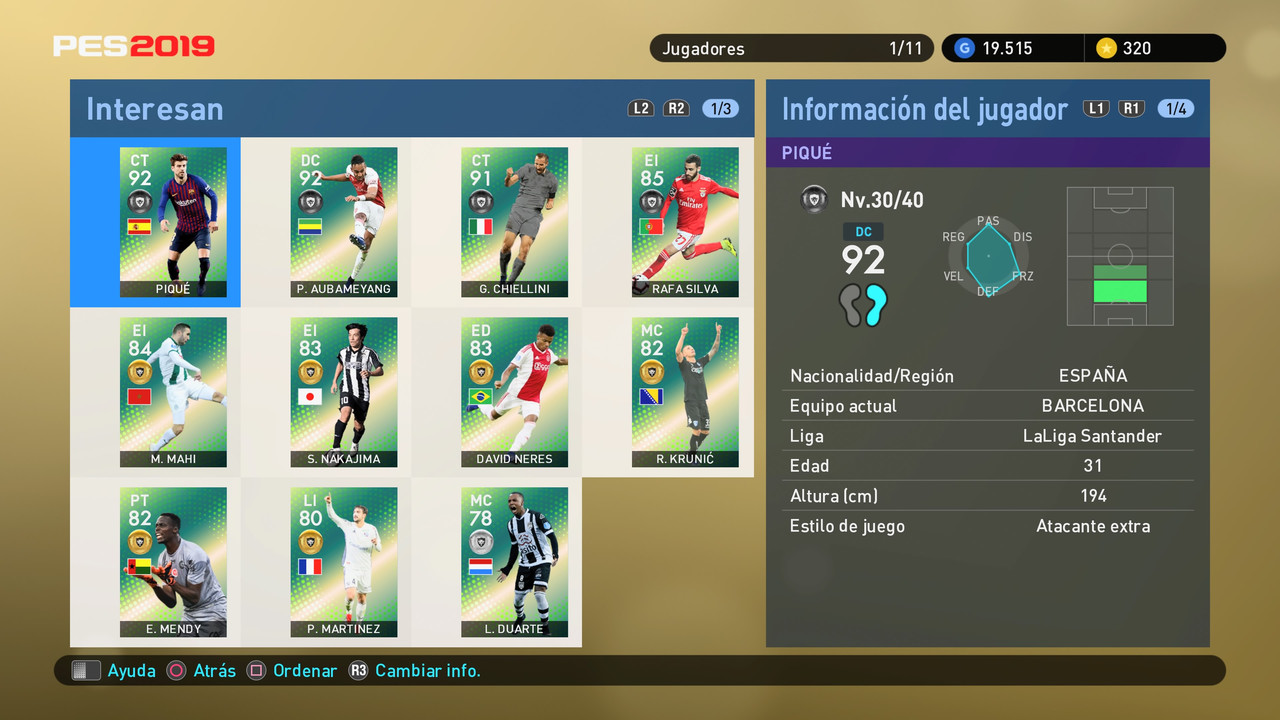Click the silver ball badge on L. Duarte's card
Screen dimensions: 1280x720
coord(480,542)
